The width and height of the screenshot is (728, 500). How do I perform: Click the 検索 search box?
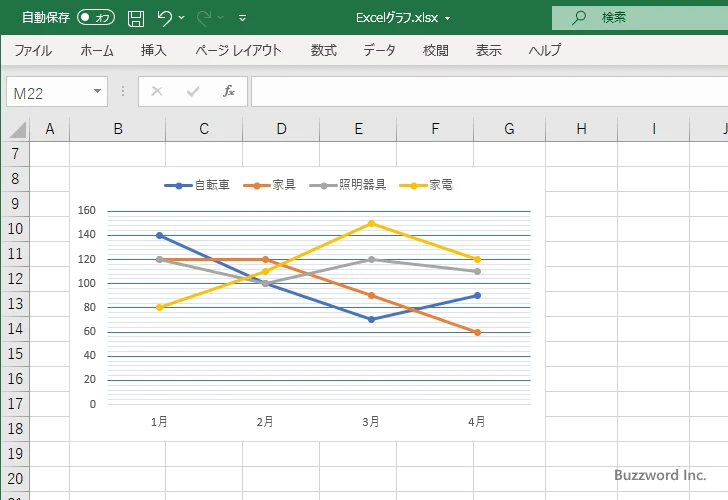(x=640, y=18)
